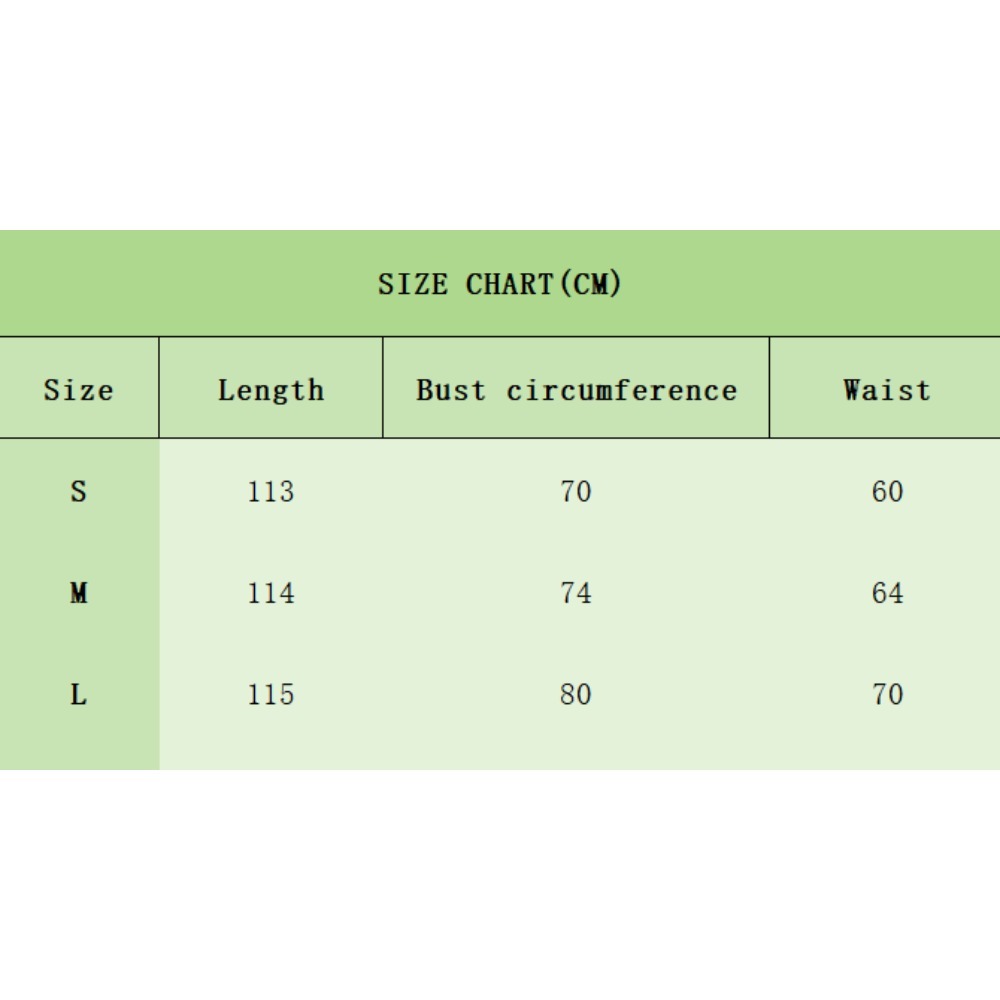Click the word circumference in the header

(x=621, y=390)
